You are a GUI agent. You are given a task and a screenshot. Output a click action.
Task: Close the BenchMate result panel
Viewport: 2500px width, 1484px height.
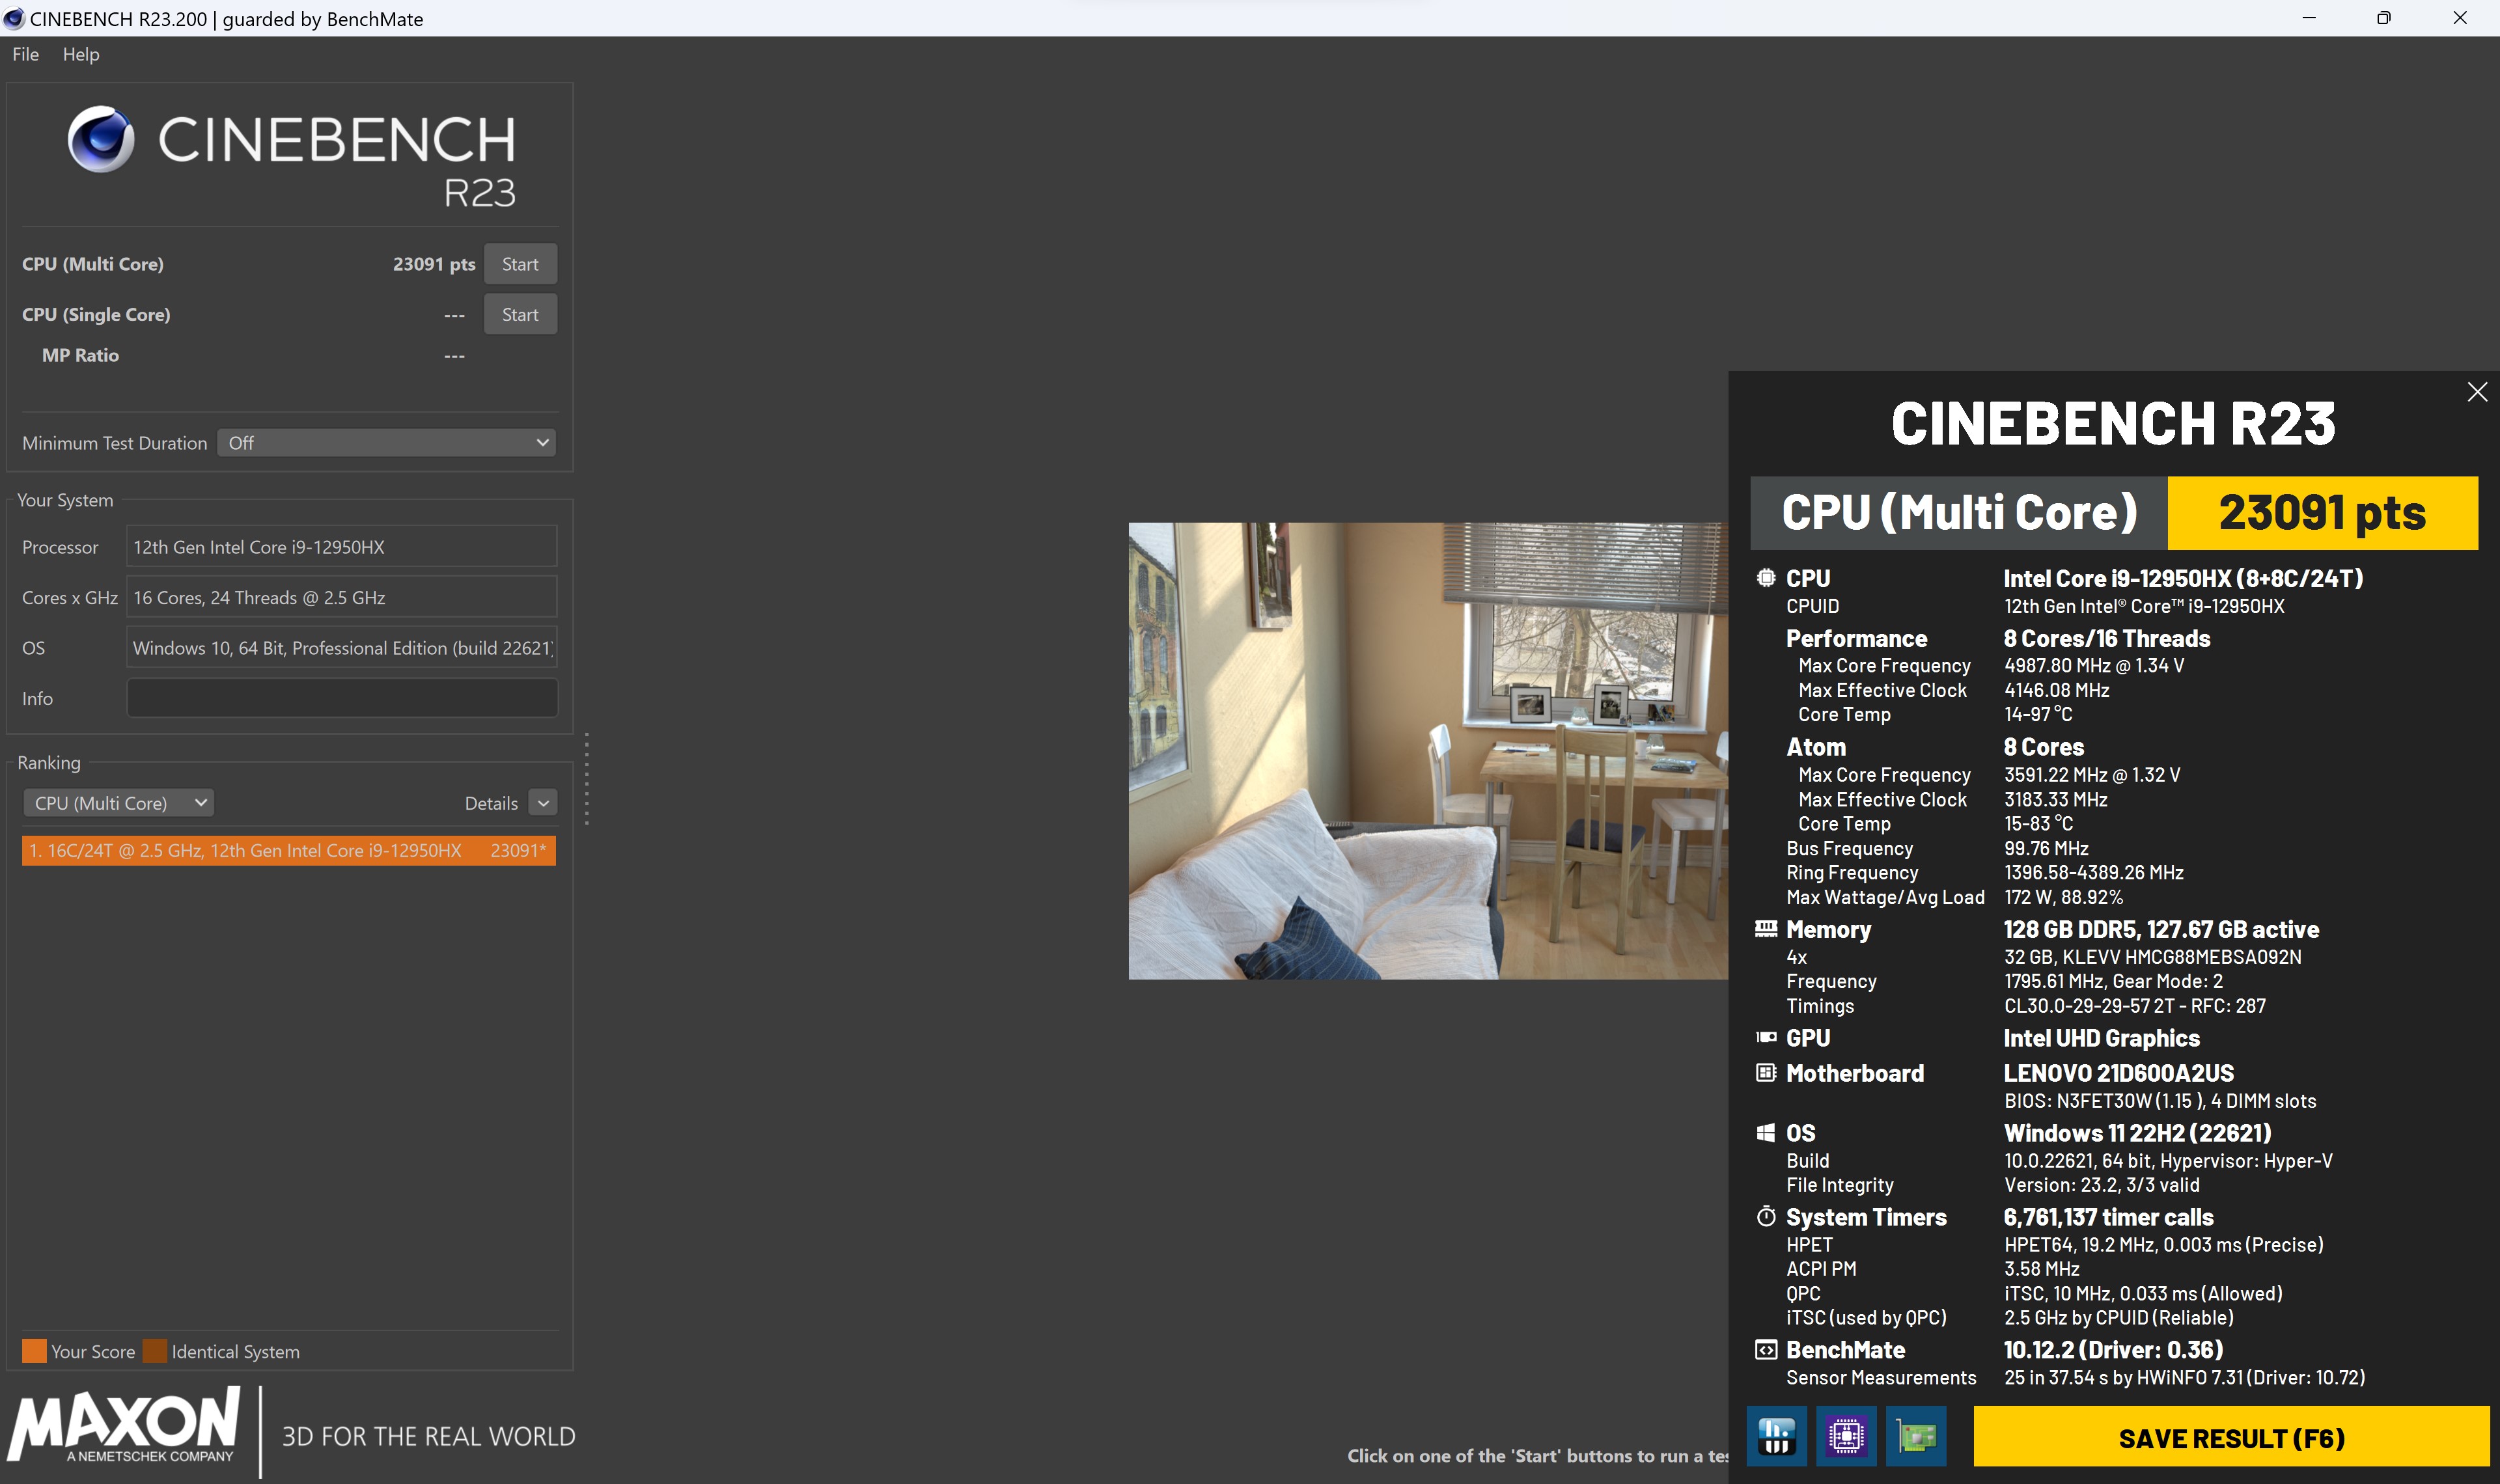[x=2476, y=392]
